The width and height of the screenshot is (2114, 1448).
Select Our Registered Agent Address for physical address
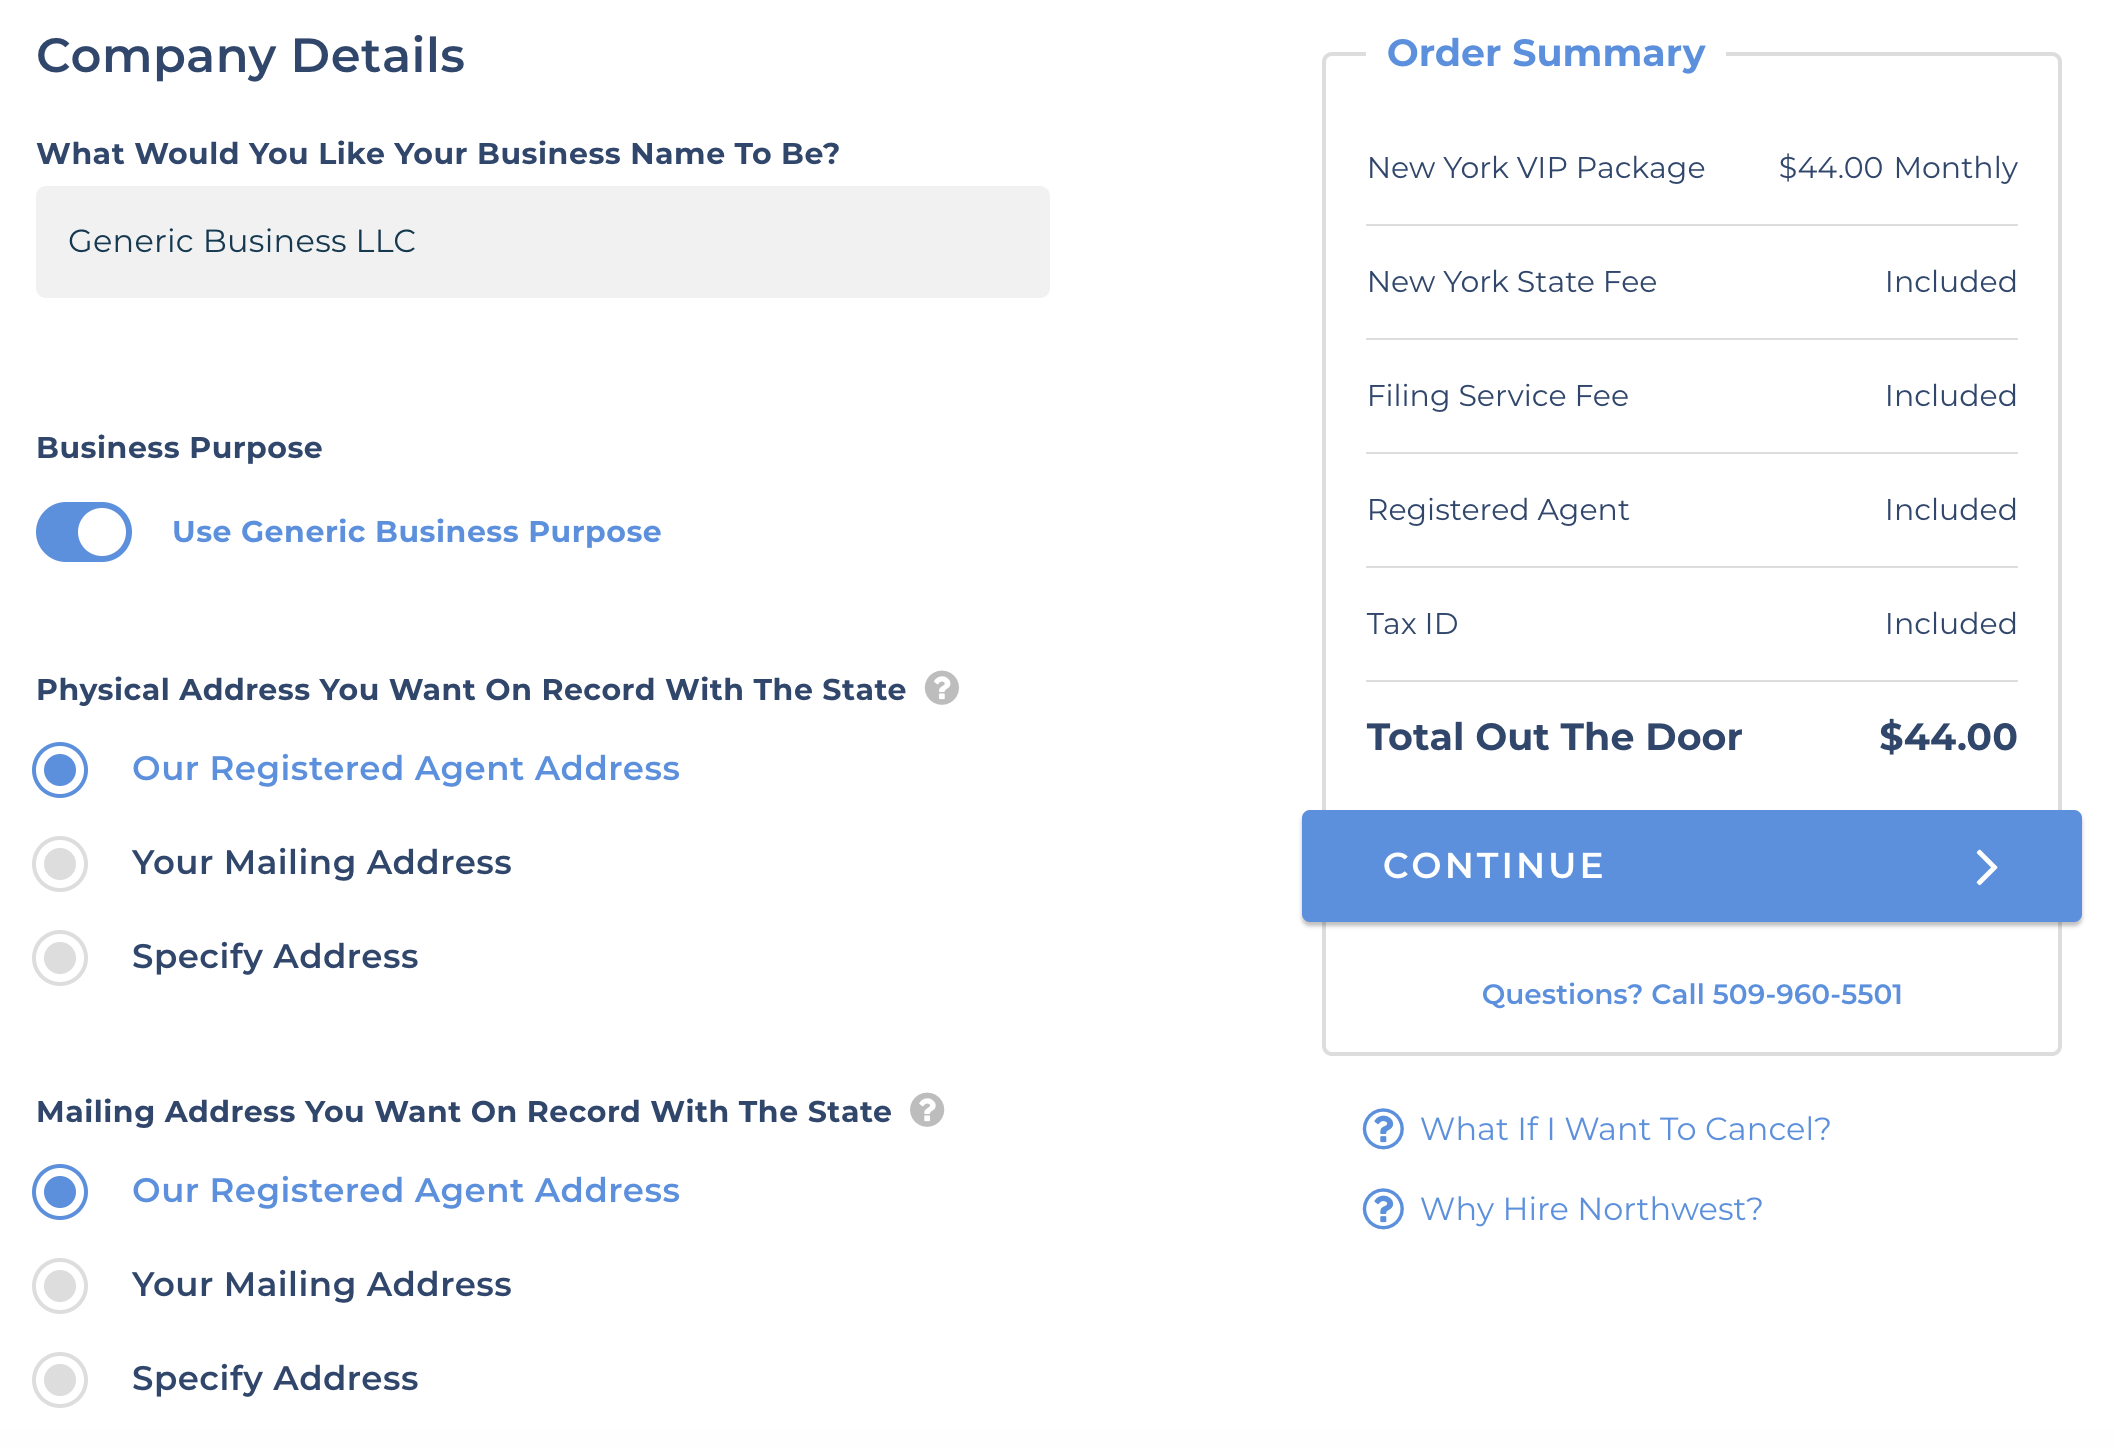(60, 769)
